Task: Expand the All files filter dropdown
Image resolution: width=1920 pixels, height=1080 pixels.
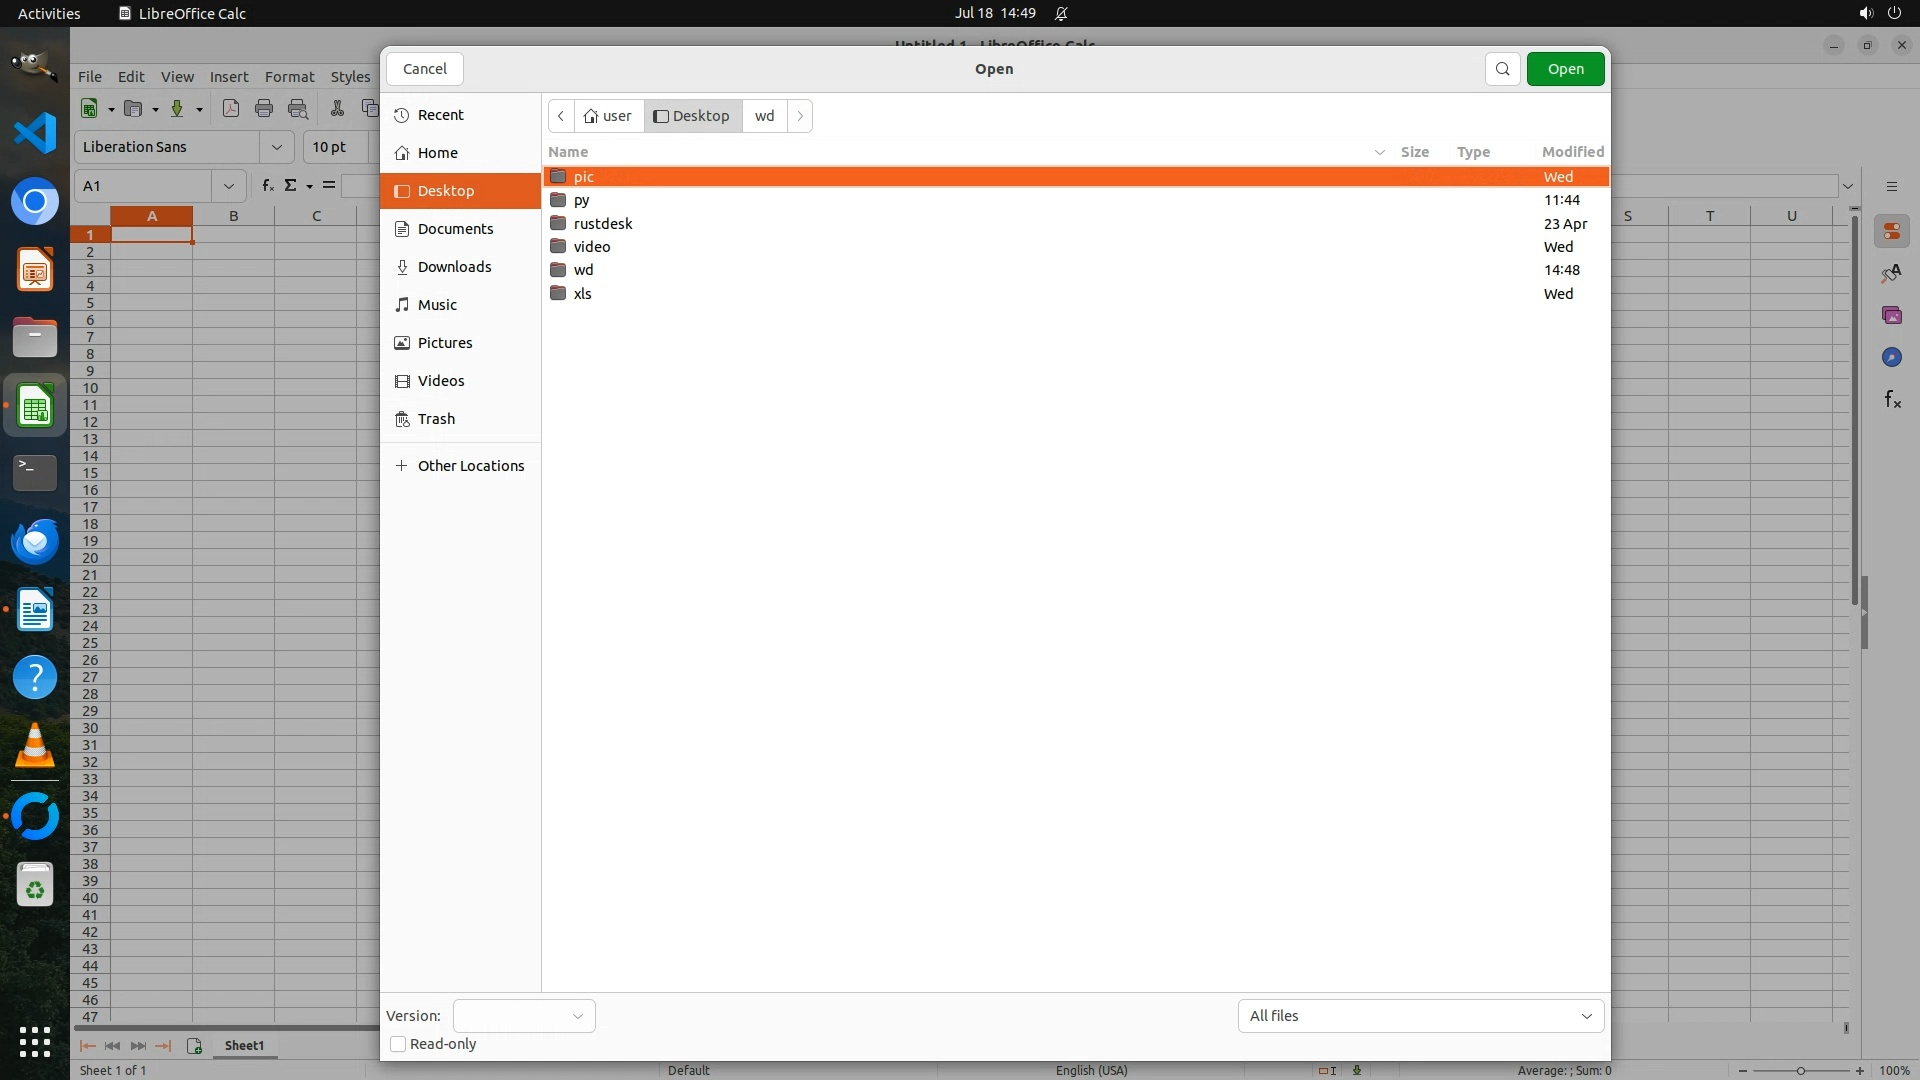Action: coord(1420,1016)
